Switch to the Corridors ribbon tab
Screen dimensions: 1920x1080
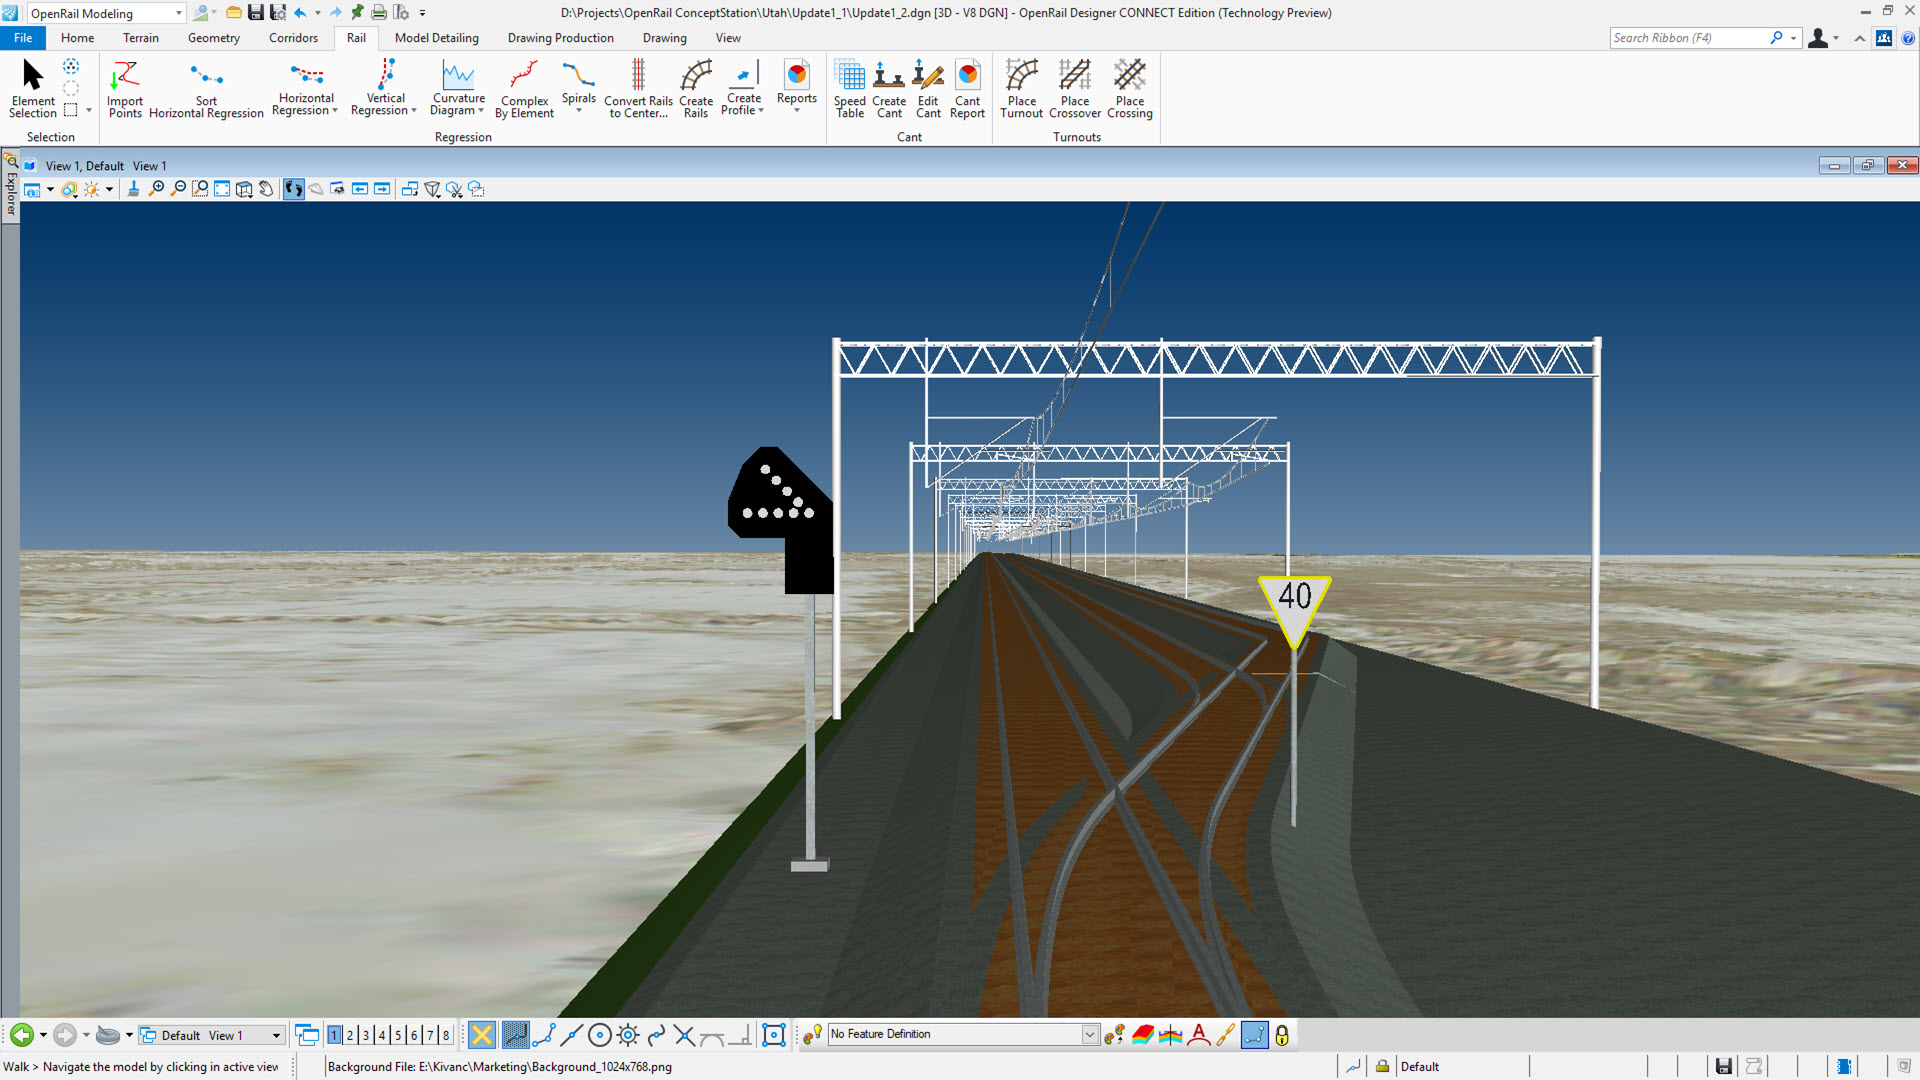293,38
